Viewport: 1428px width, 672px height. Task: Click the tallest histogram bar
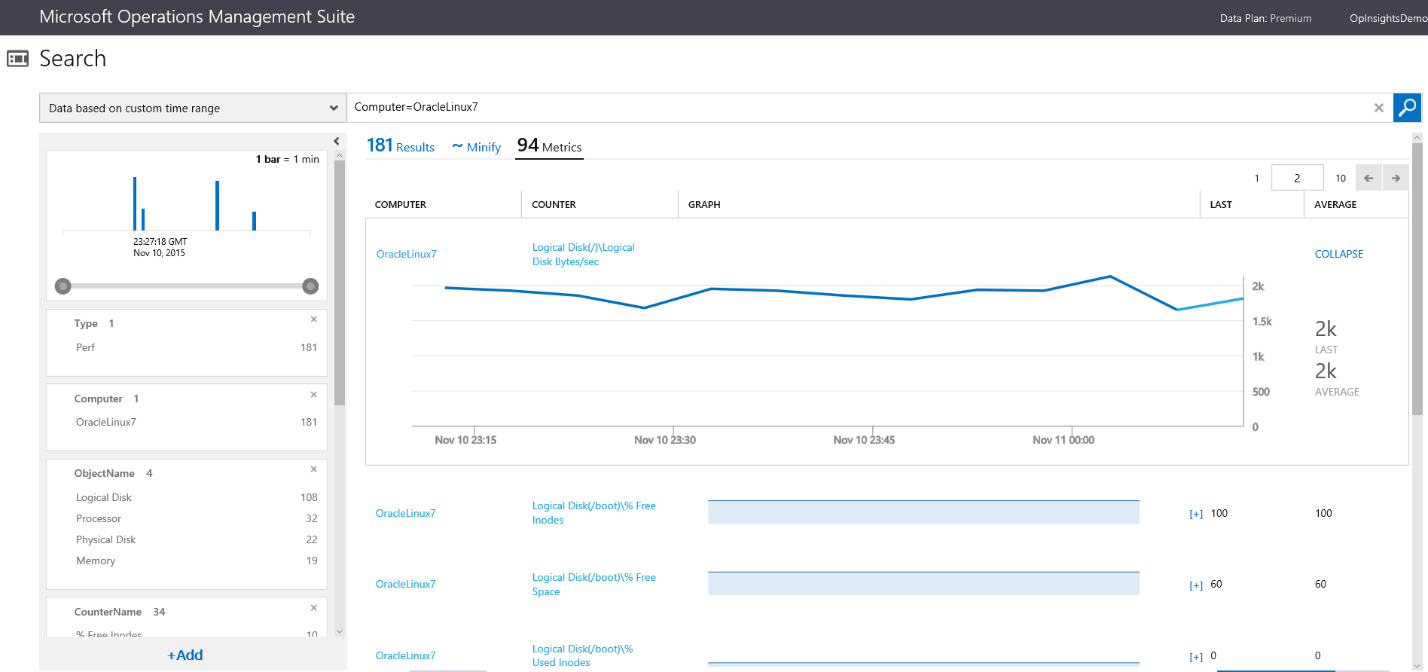pos(135,203)
